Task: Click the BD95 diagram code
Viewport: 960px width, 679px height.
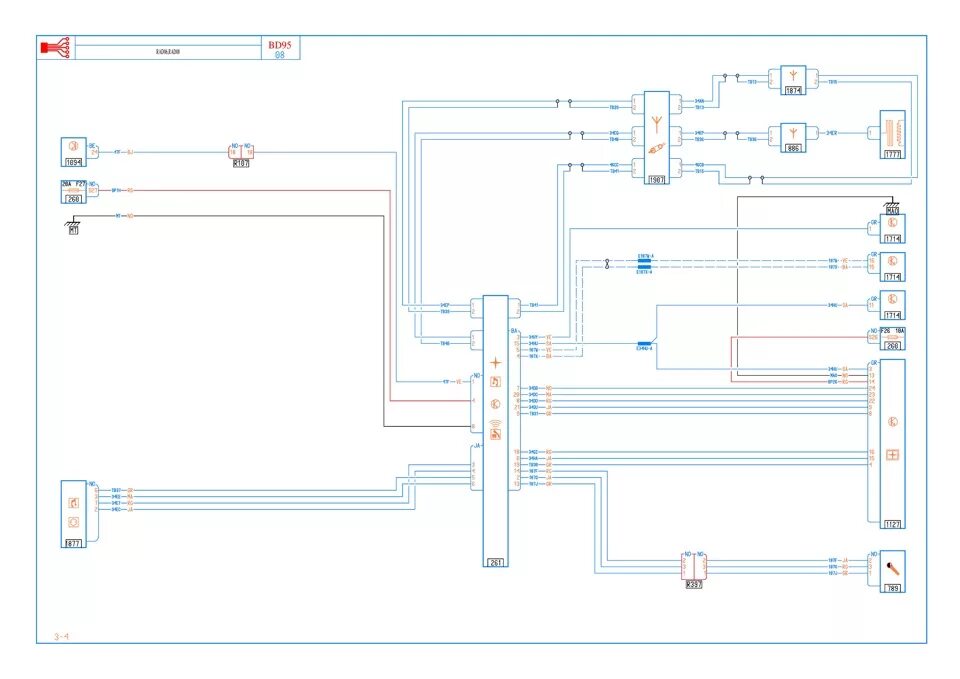Action: [280, 45]
